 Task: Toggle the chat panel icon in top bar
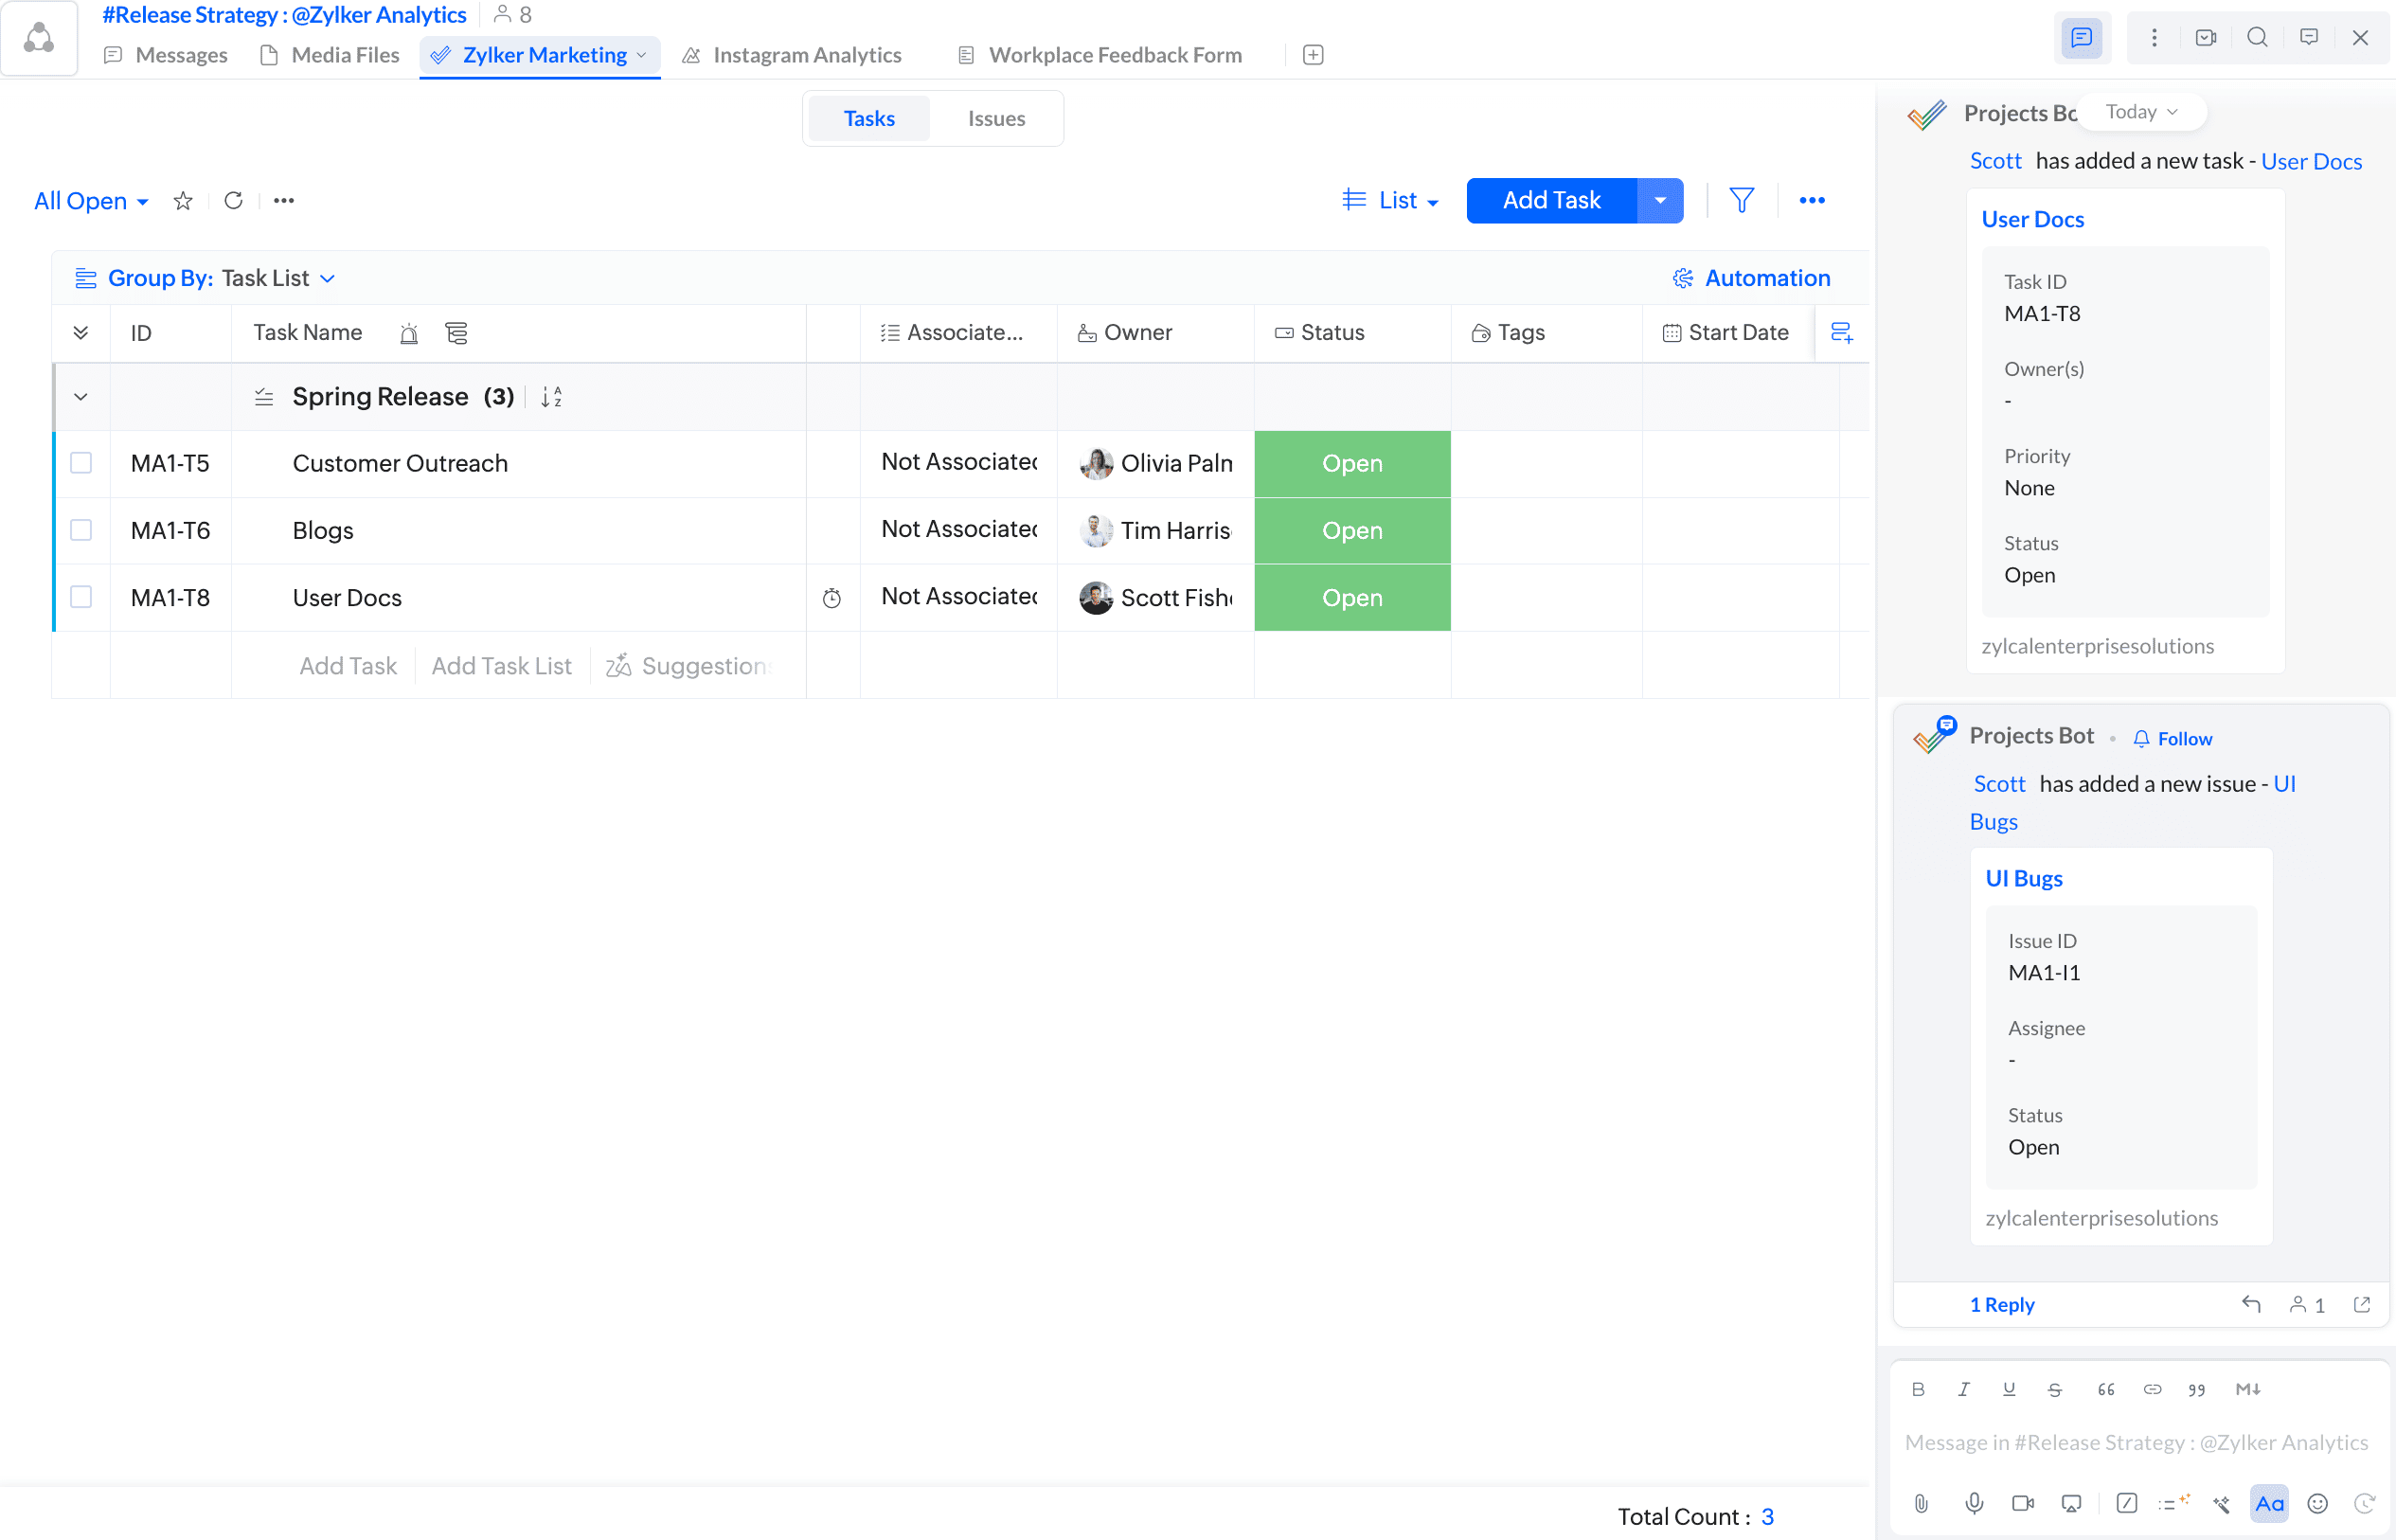[2081, 38]
